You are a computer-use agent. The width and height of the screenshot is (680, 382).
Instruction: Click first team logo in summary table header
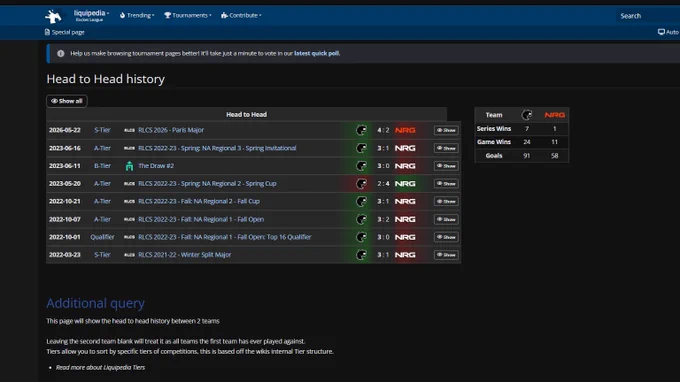click(526, 115)
